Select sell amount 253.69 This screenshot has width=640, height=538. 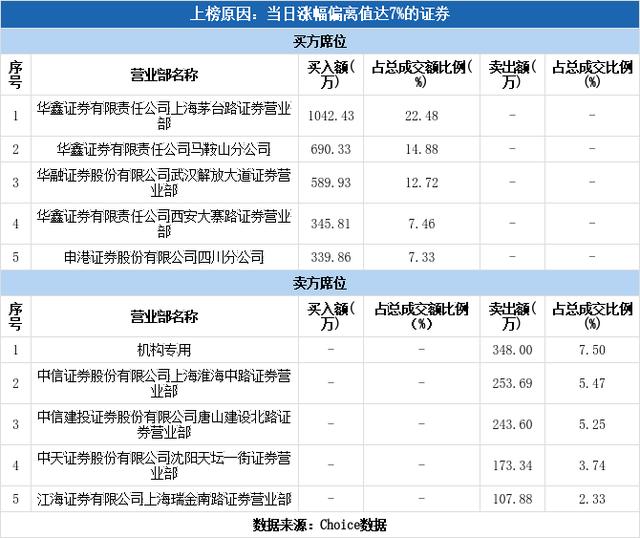[x=512, y=383]
